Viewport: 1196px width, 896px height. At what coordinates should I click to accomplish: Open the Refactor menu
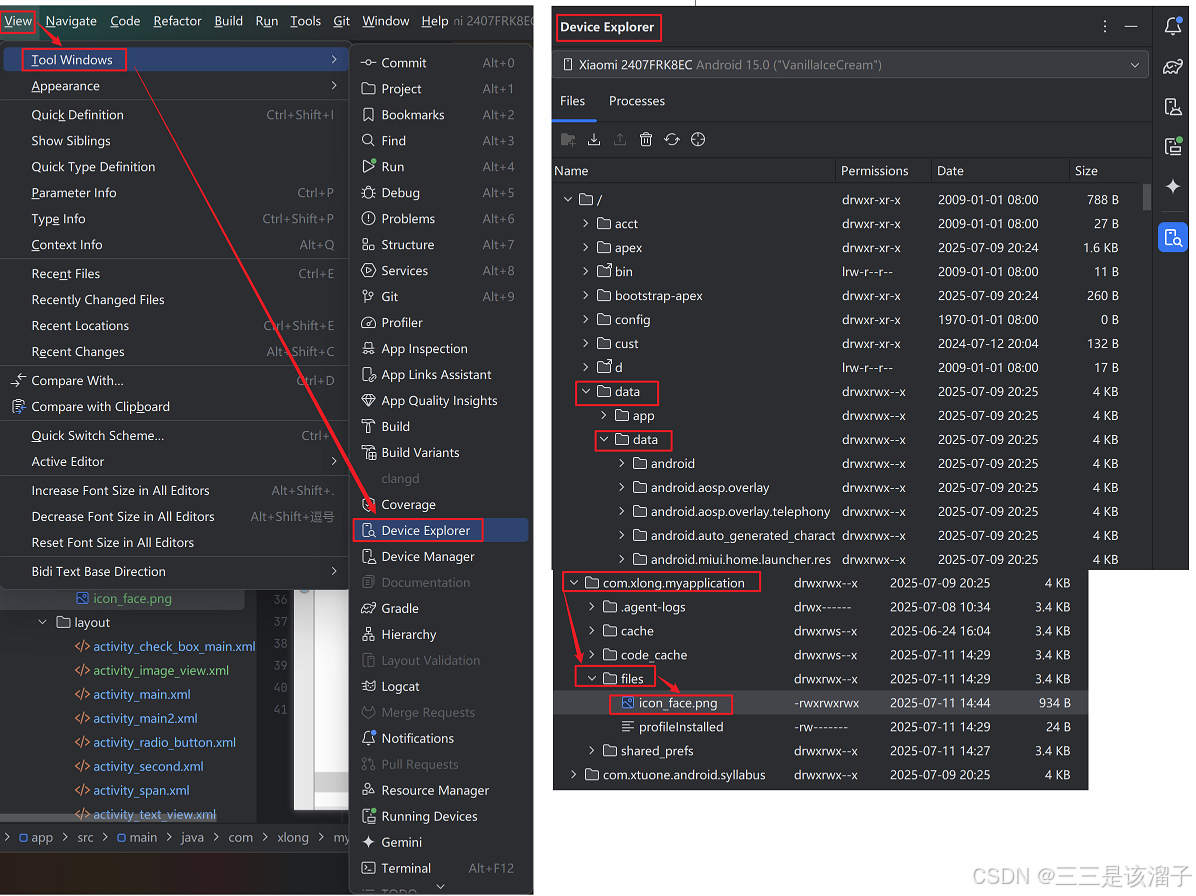(177, 21)
